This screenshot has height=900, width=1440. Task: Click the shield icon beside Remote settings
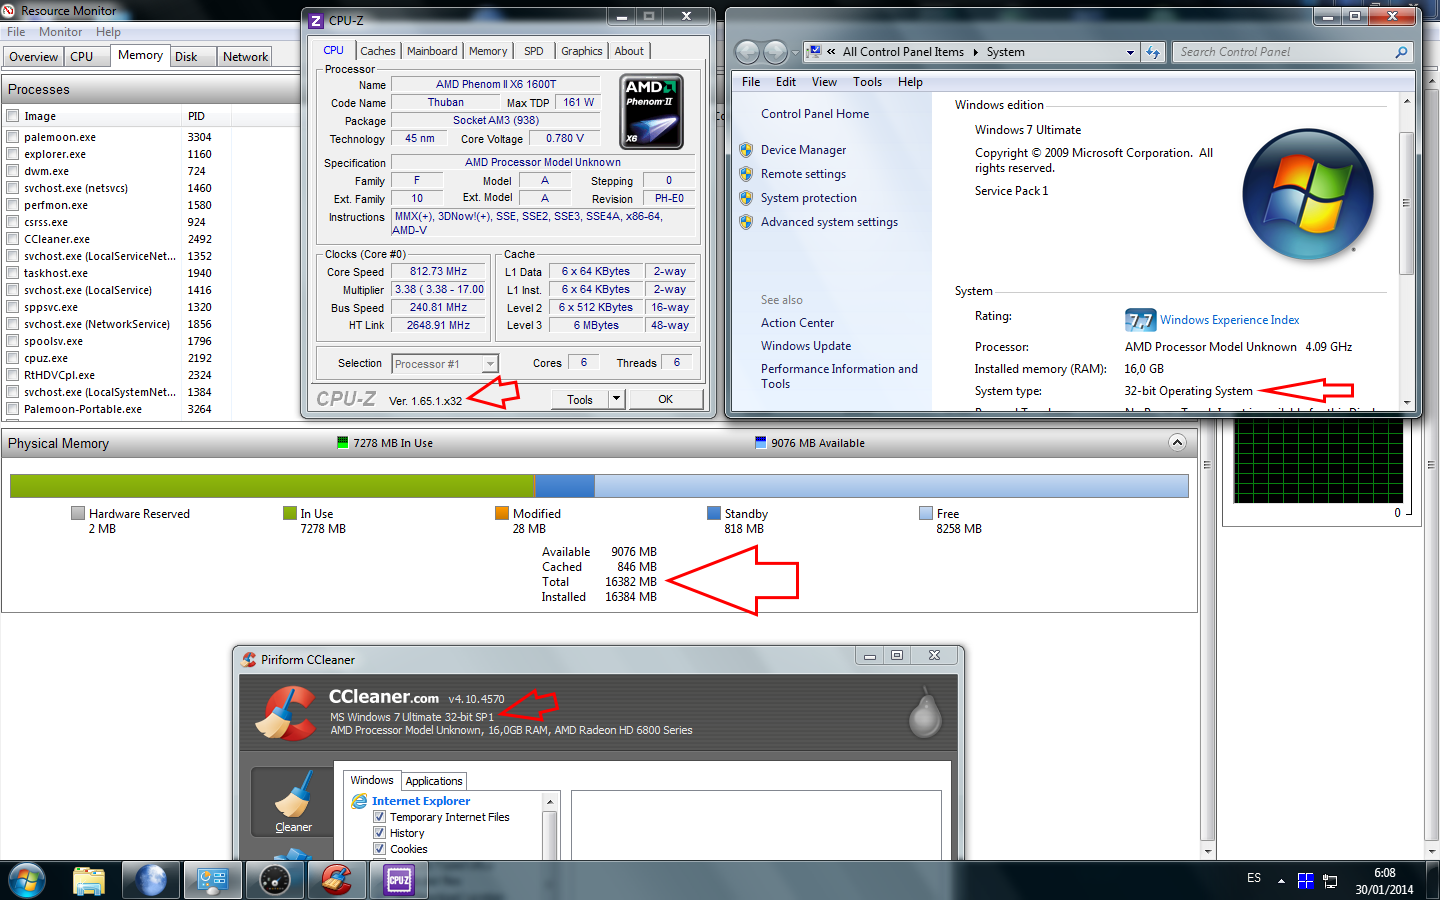[x=746, y=174]
